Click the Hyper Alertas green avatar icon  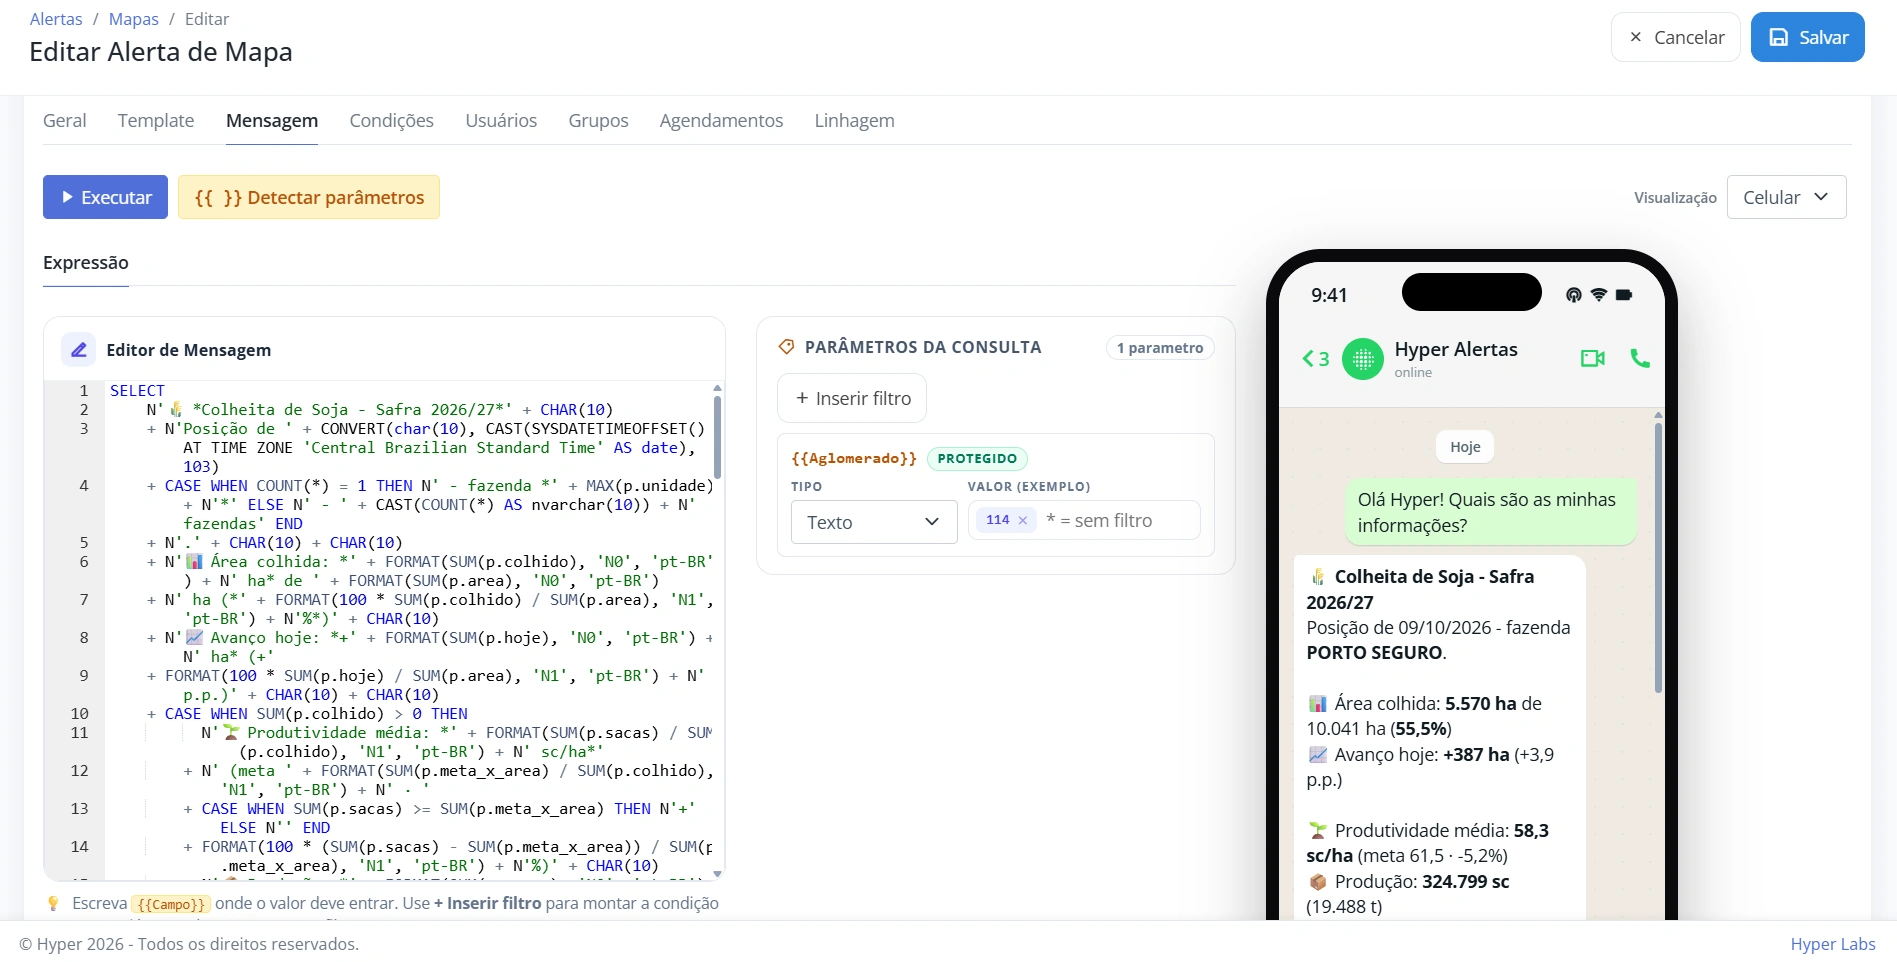1363,359
